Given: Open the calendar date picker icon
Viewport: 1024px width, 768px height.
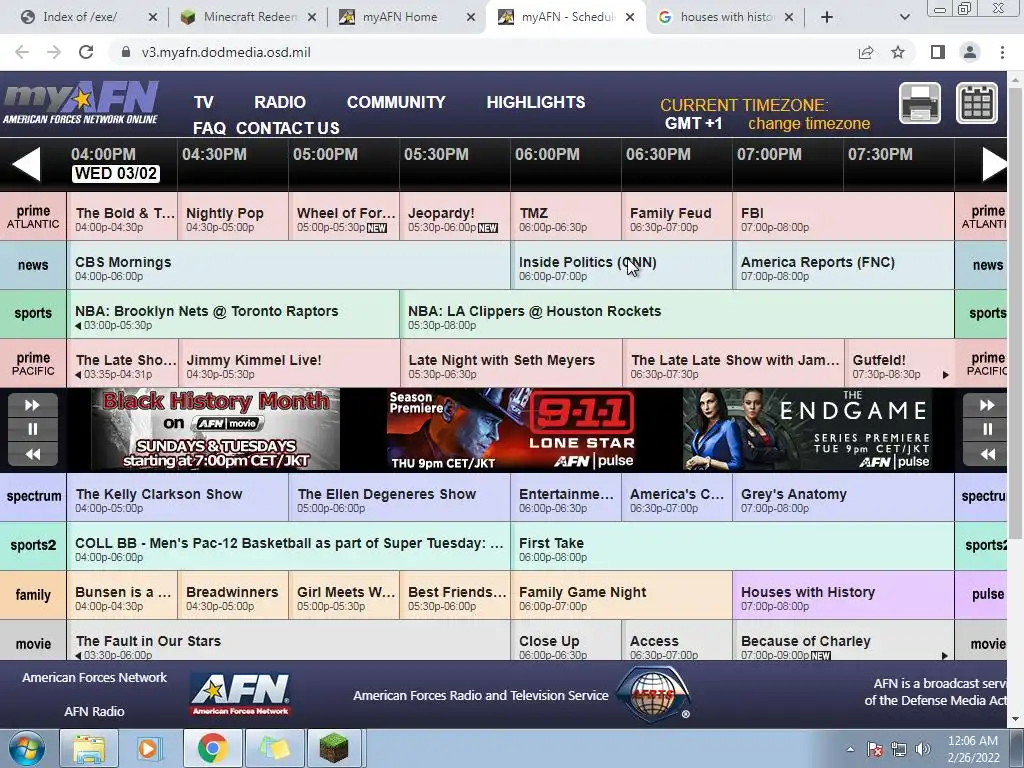Looking at the screenshot, I should pos(977,103).
